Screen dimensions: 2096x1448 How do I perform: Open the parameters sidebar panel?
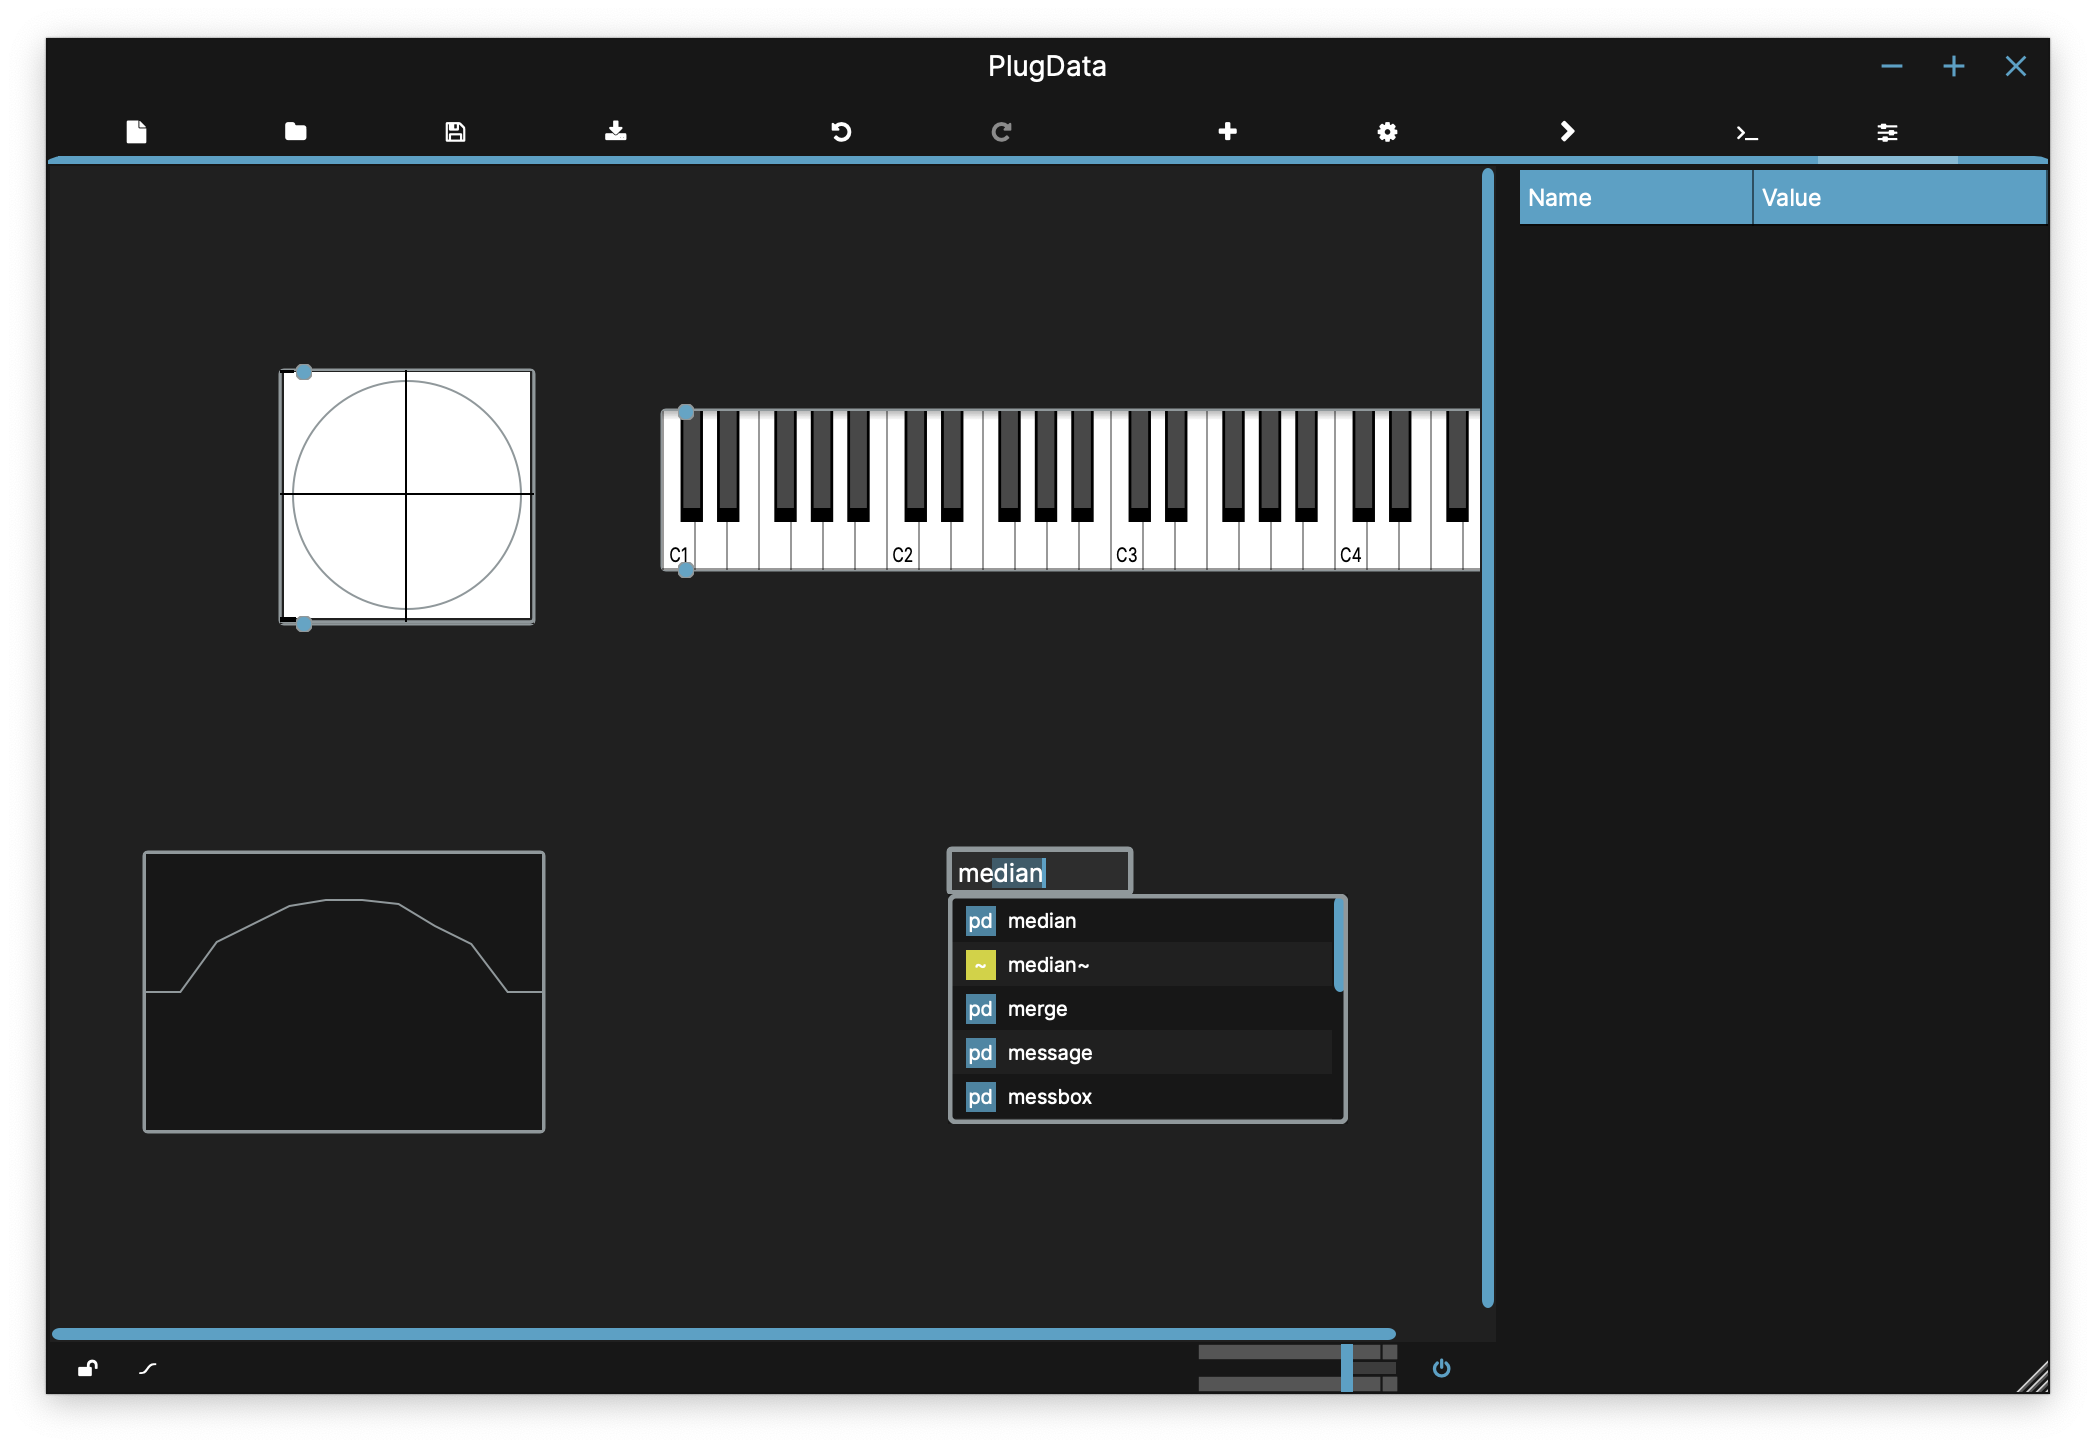pyautogui.click(x=1888, y=131)
